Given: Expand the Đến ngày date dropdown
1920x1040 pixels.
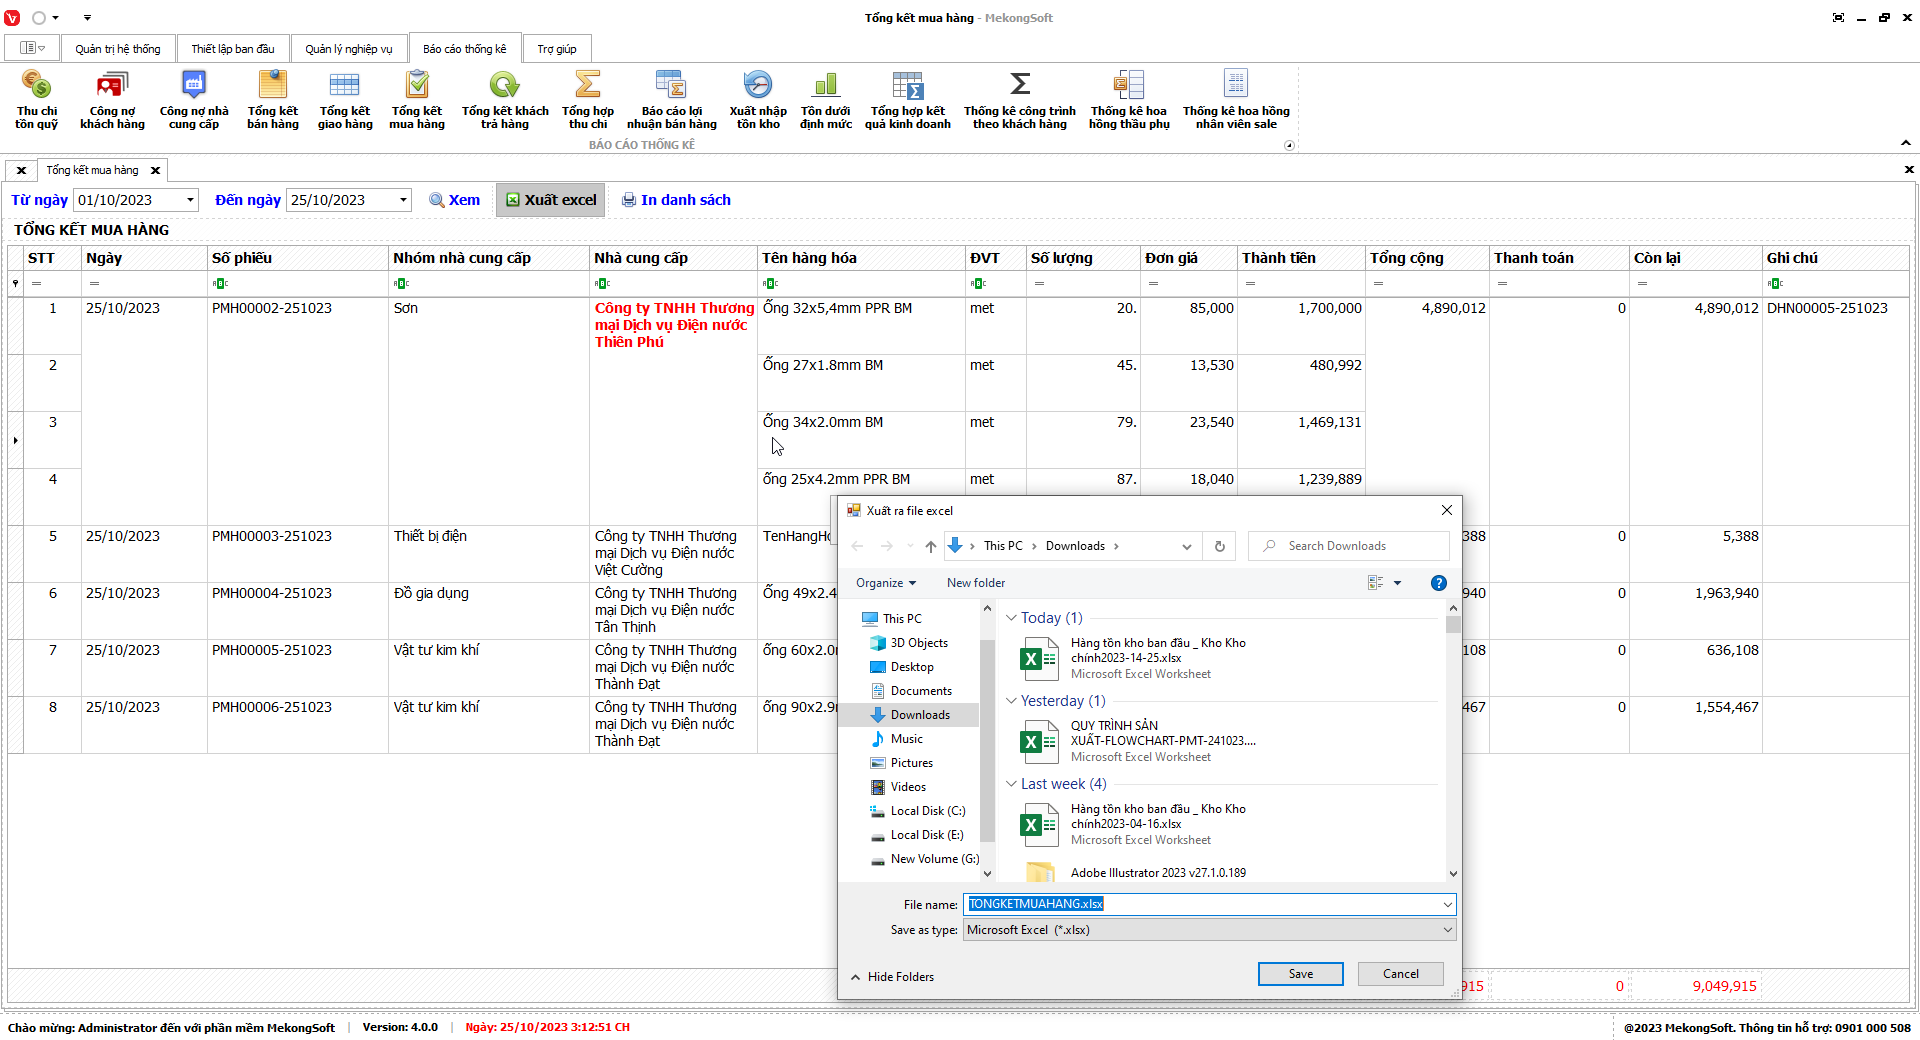Looking at the screenshot, I should coord(403,200).
